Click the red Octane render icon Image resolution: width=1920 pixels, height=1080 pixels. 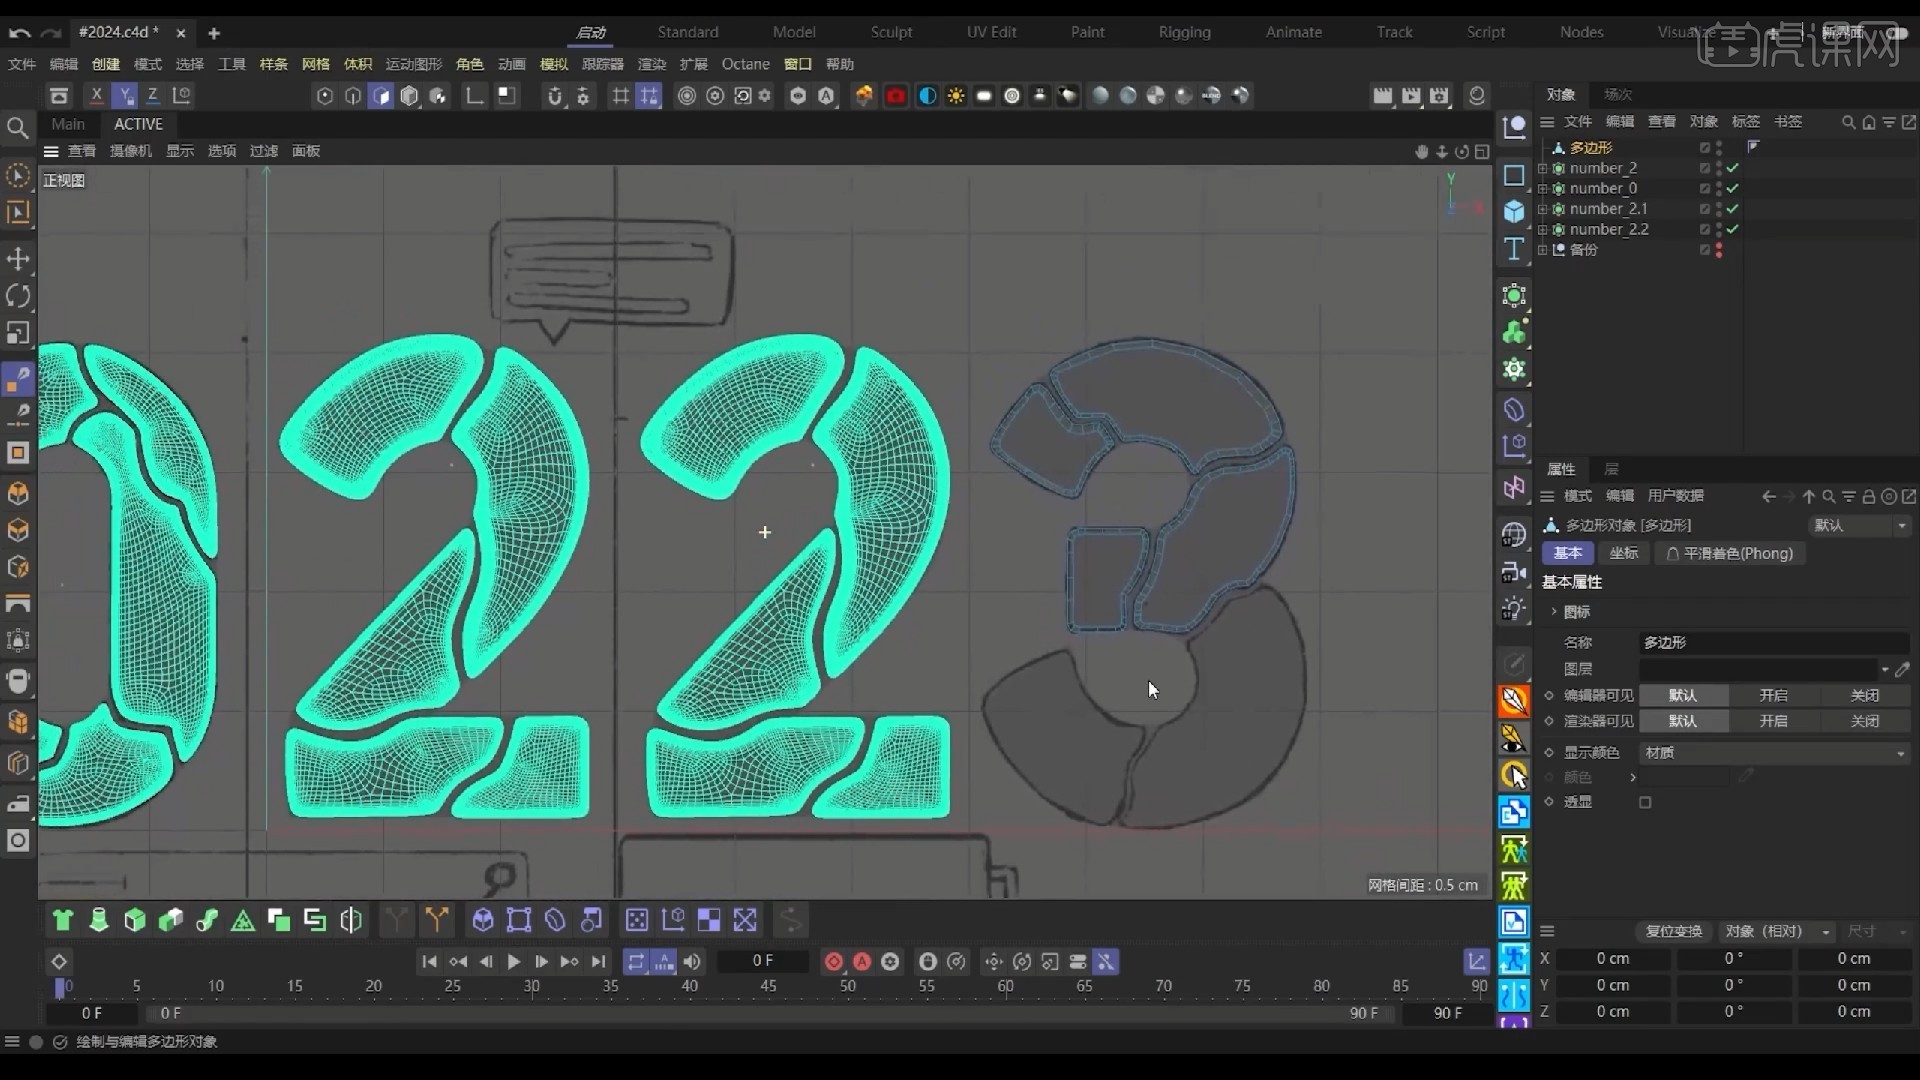pos(896,96)
